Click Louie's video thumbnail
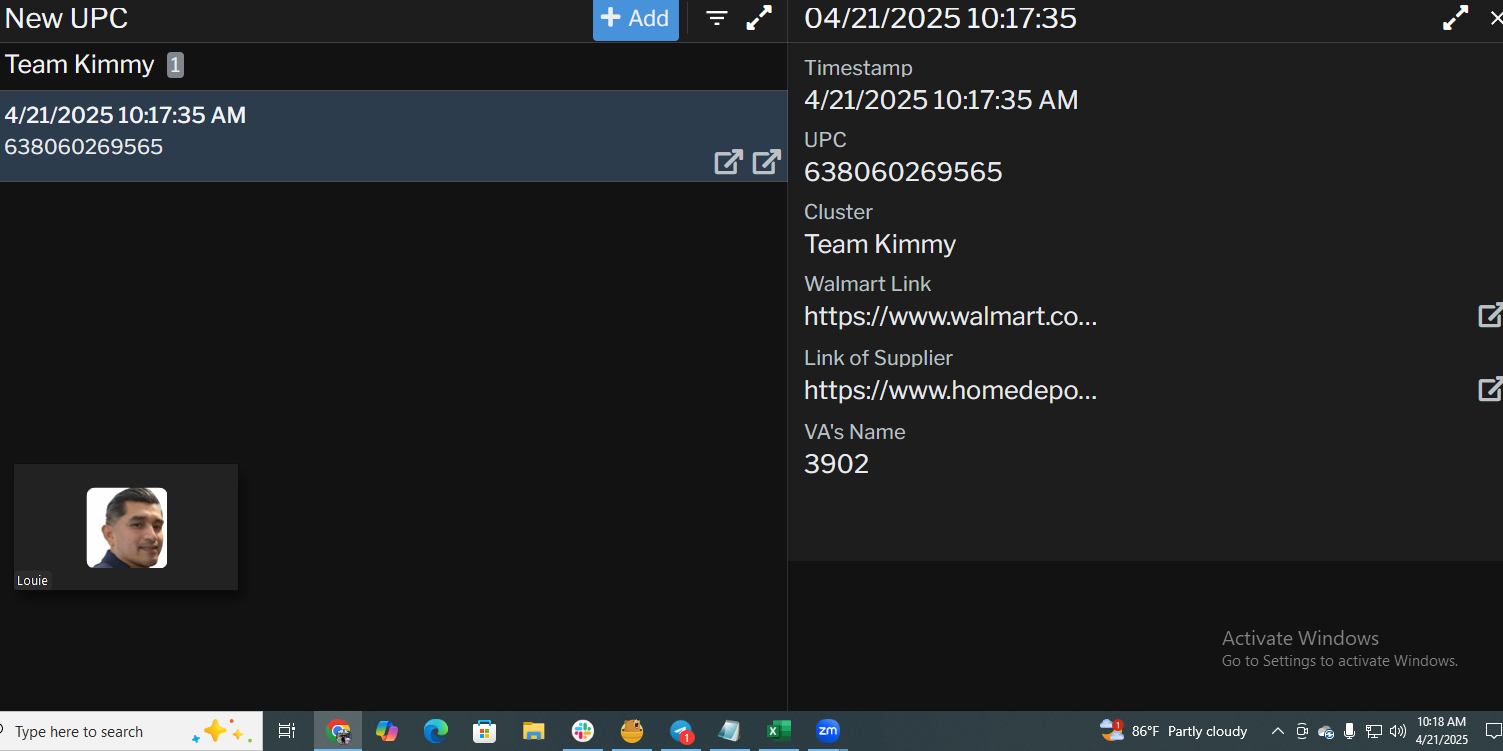 (x=126, y=527)
